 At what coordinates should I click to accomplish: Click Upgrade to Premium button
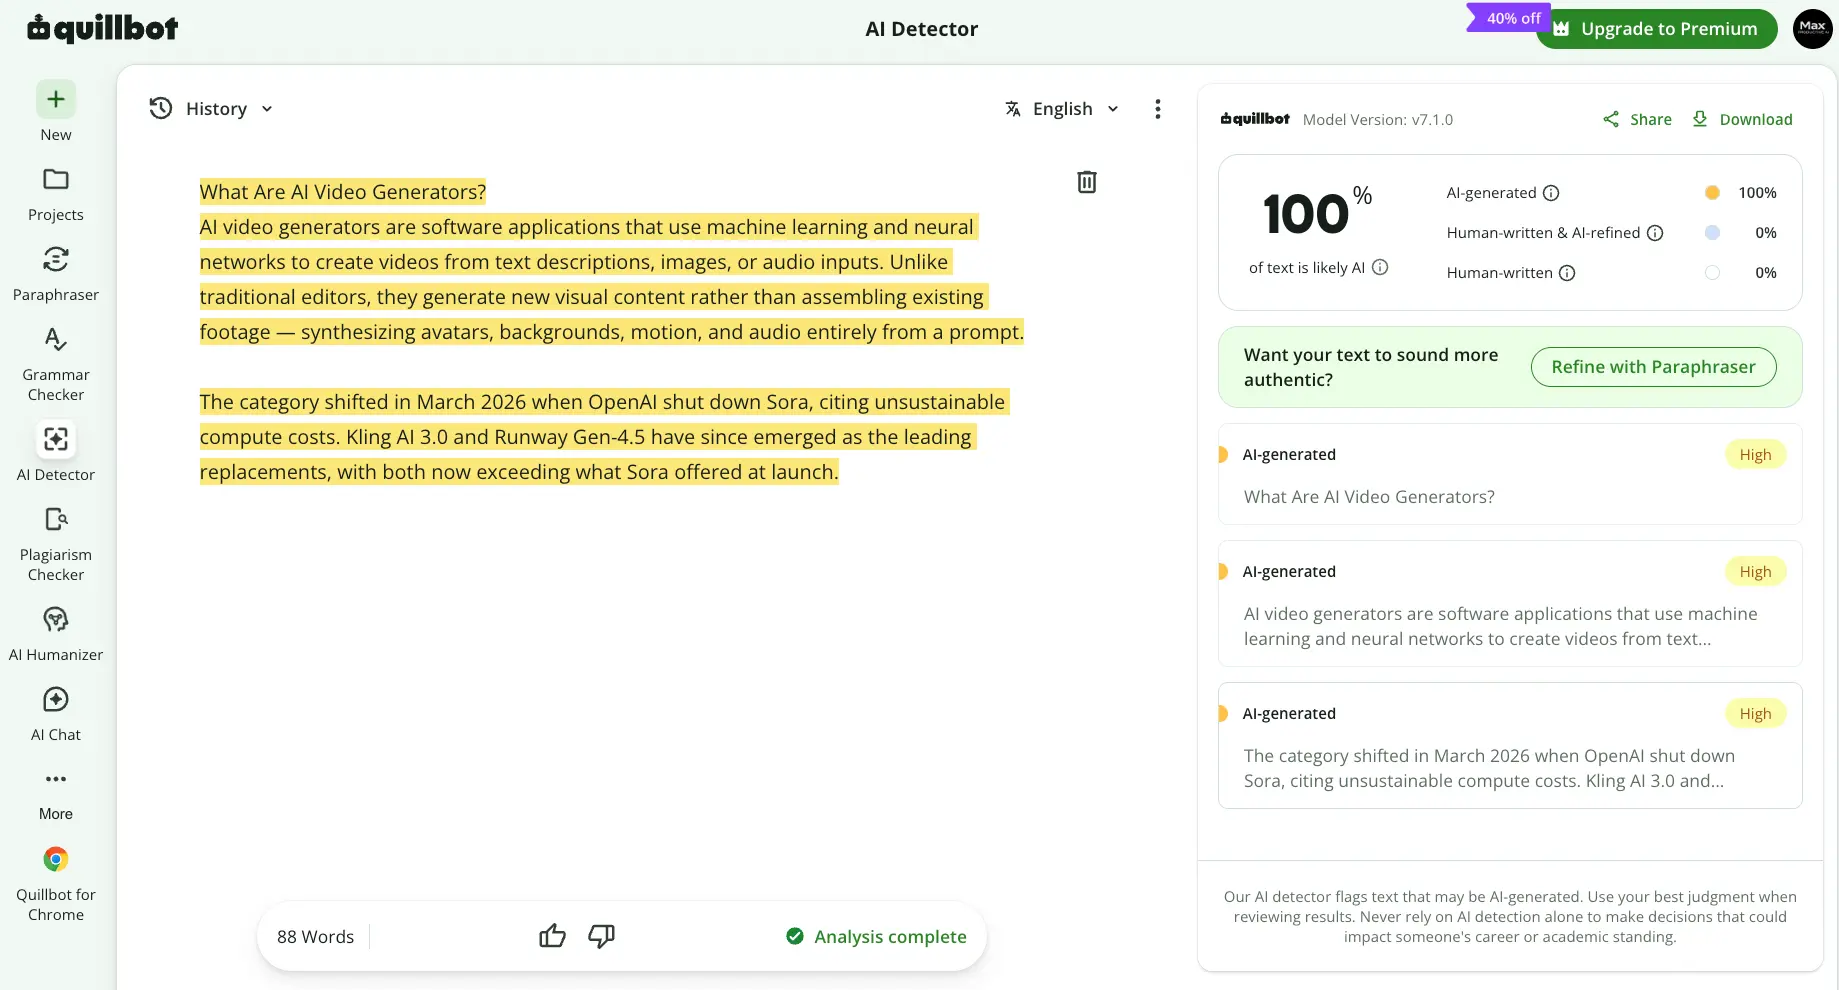tap(1657, 29)
